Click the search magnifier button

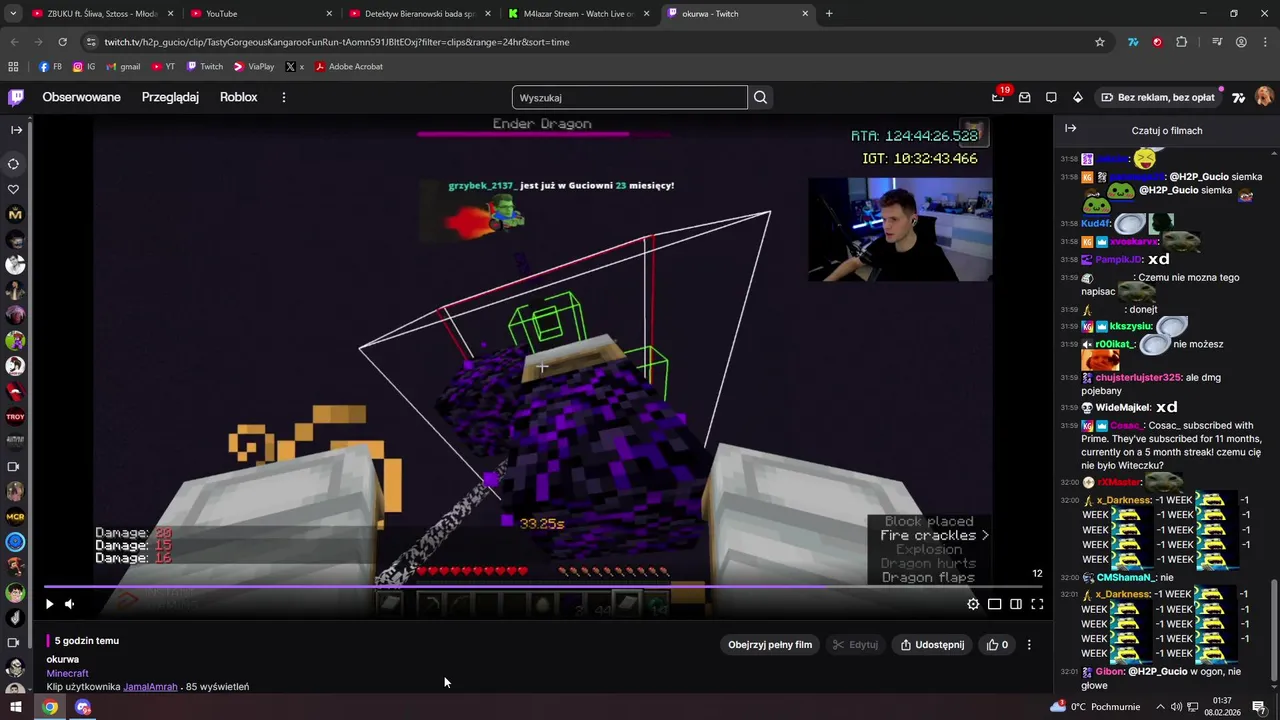[x=760, y=97]
